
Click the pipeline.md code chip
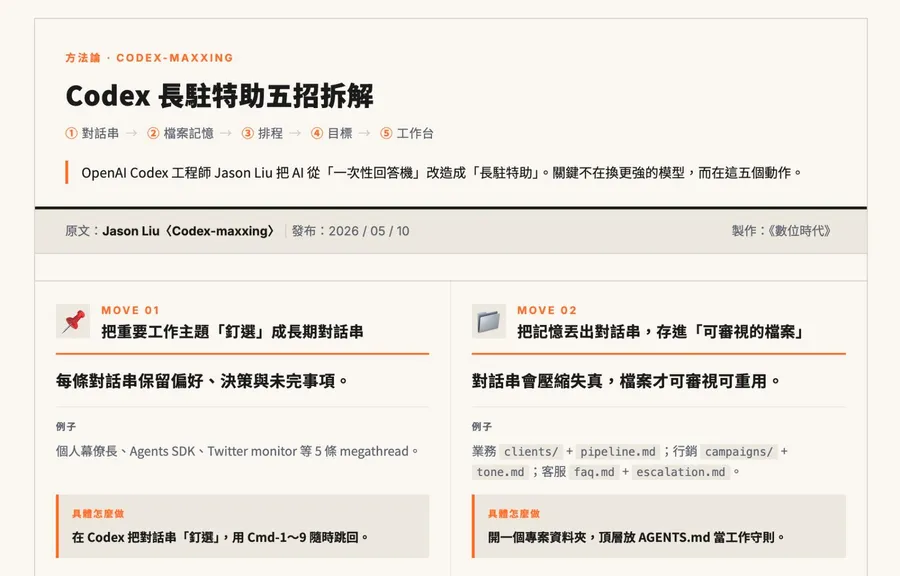point(618,452)
